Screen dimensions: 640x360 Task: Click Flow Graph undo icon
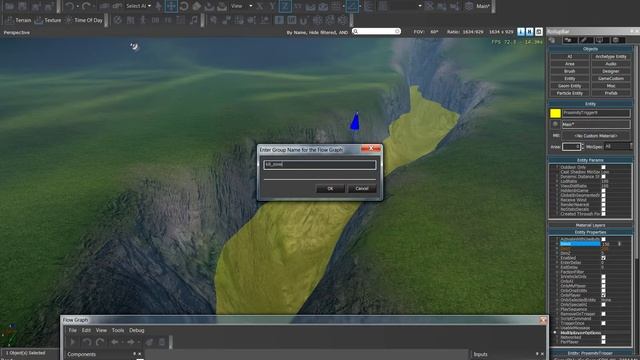(x=87, y=342)
